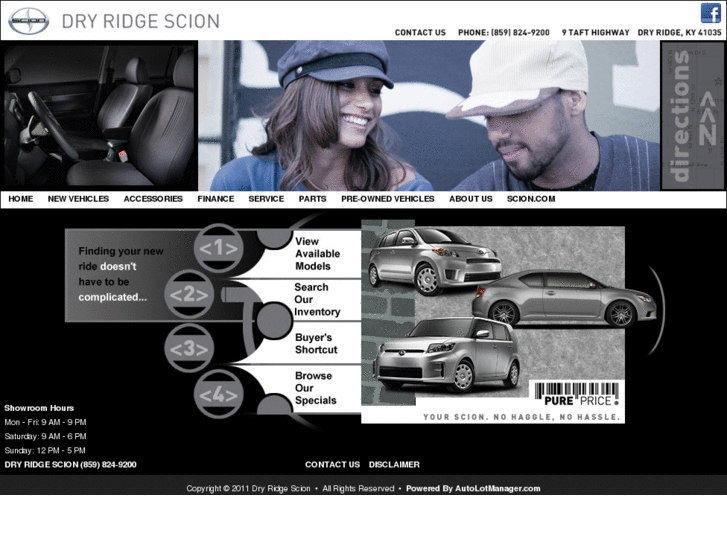This screenshot has height=545, width=727.
Task: Click the silver Scion xD car image
Action: click(434, 260)
